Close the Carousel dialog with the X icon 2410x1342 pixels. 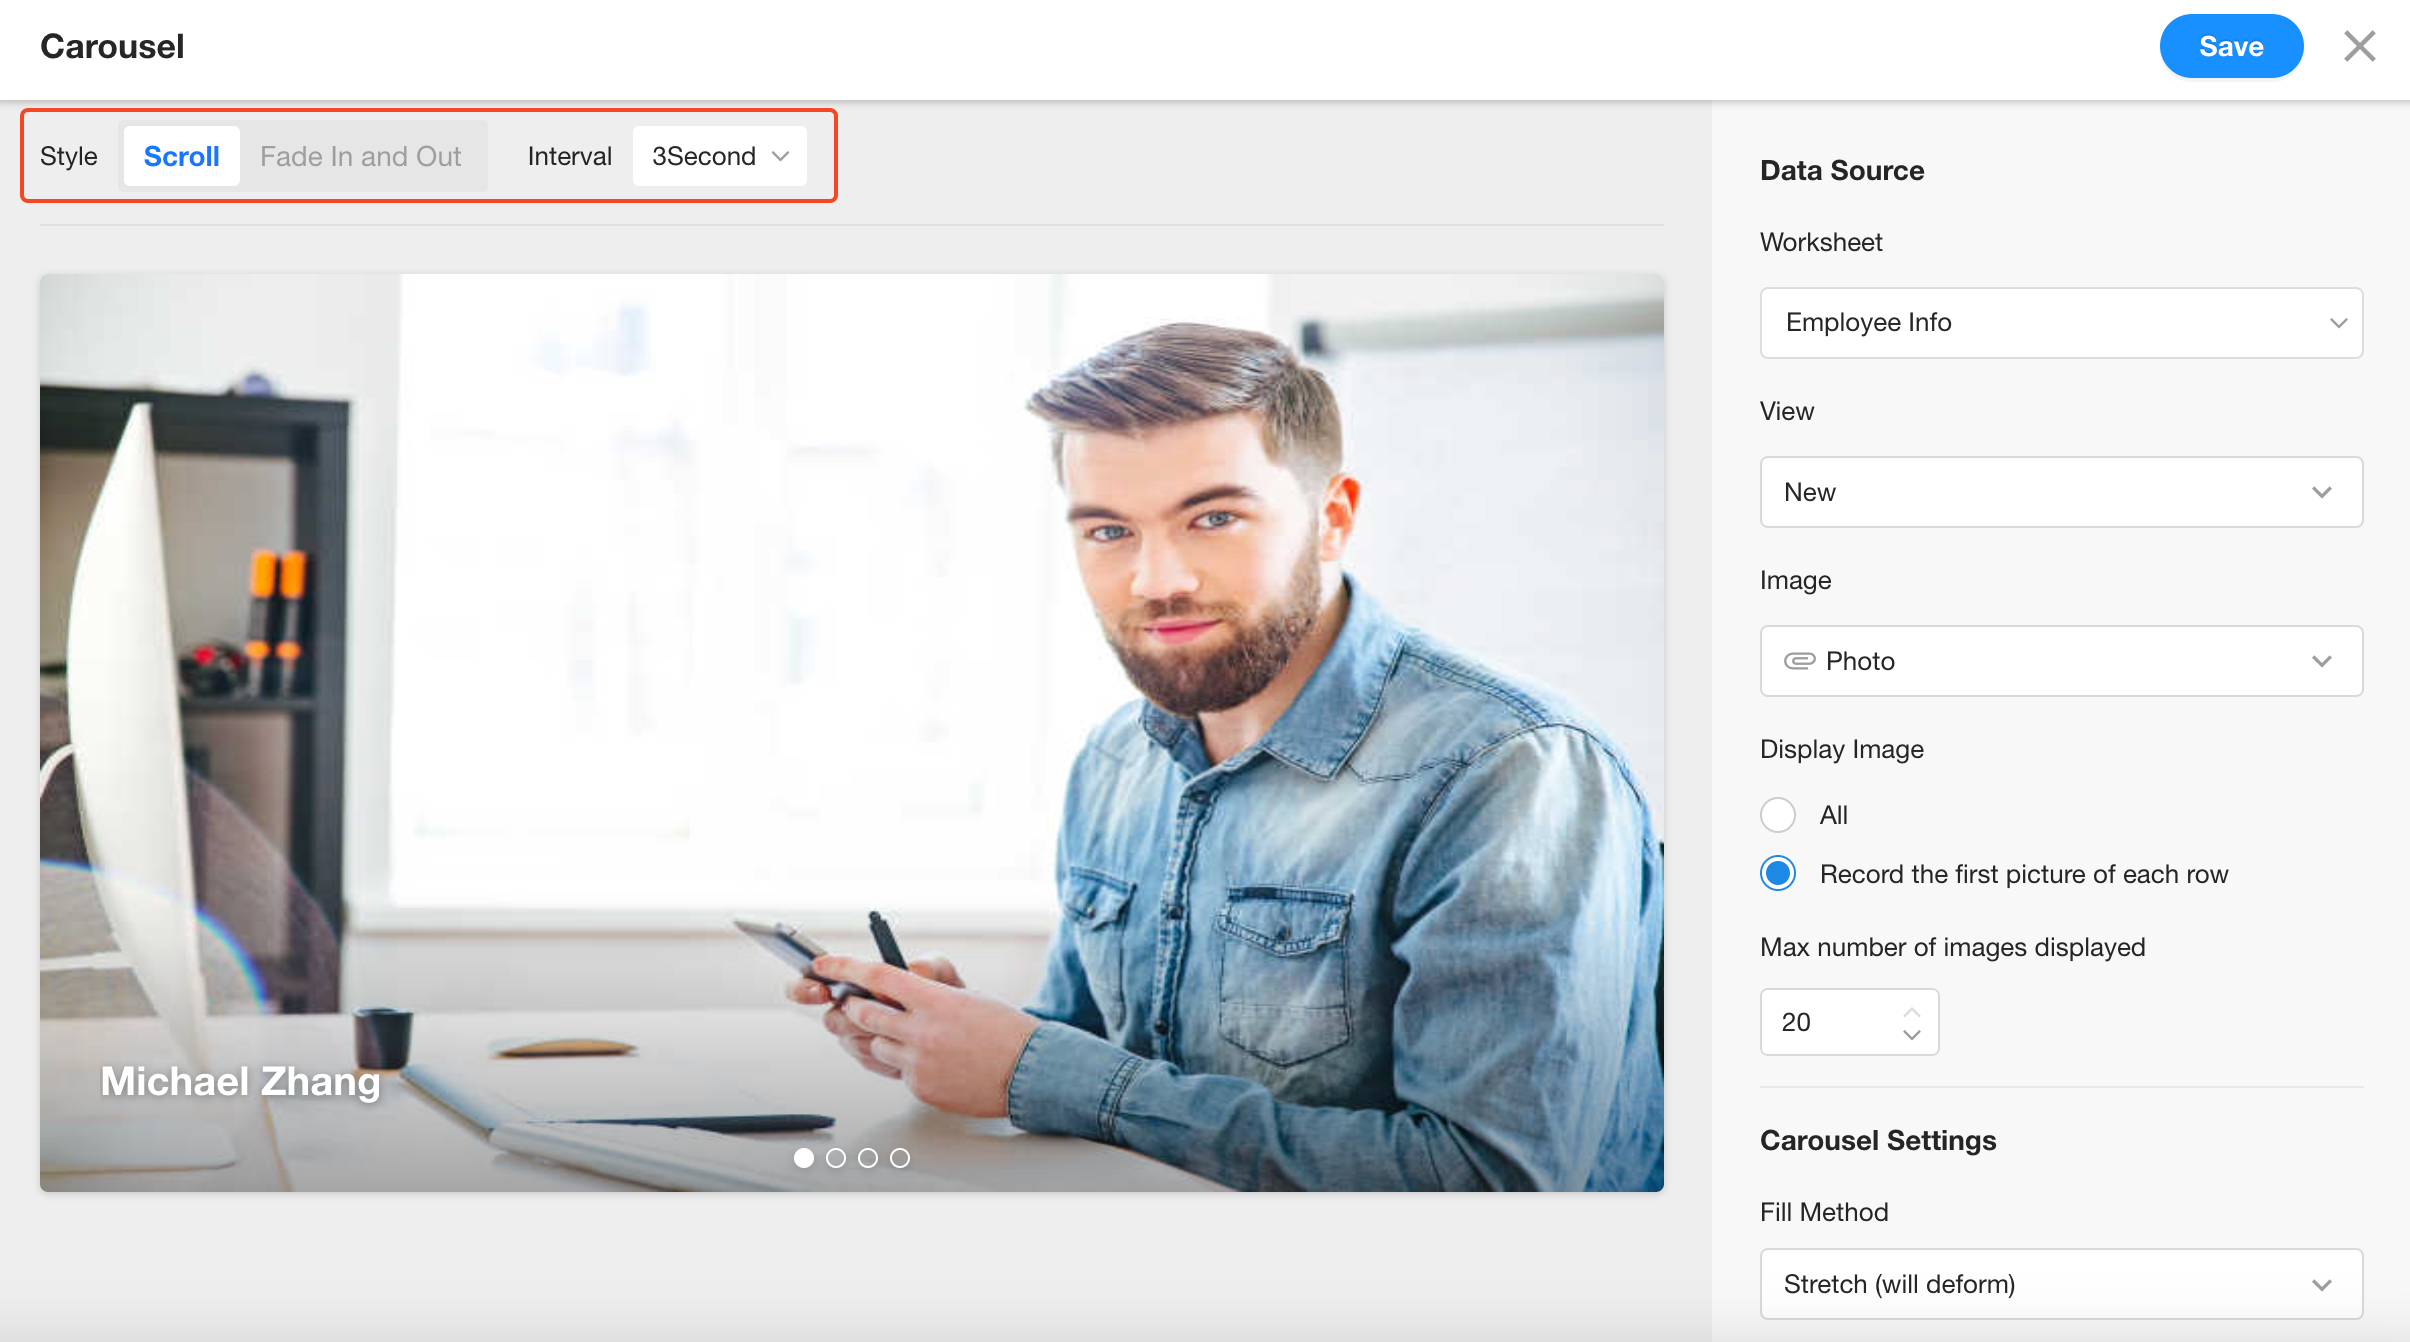[2359, 46]
